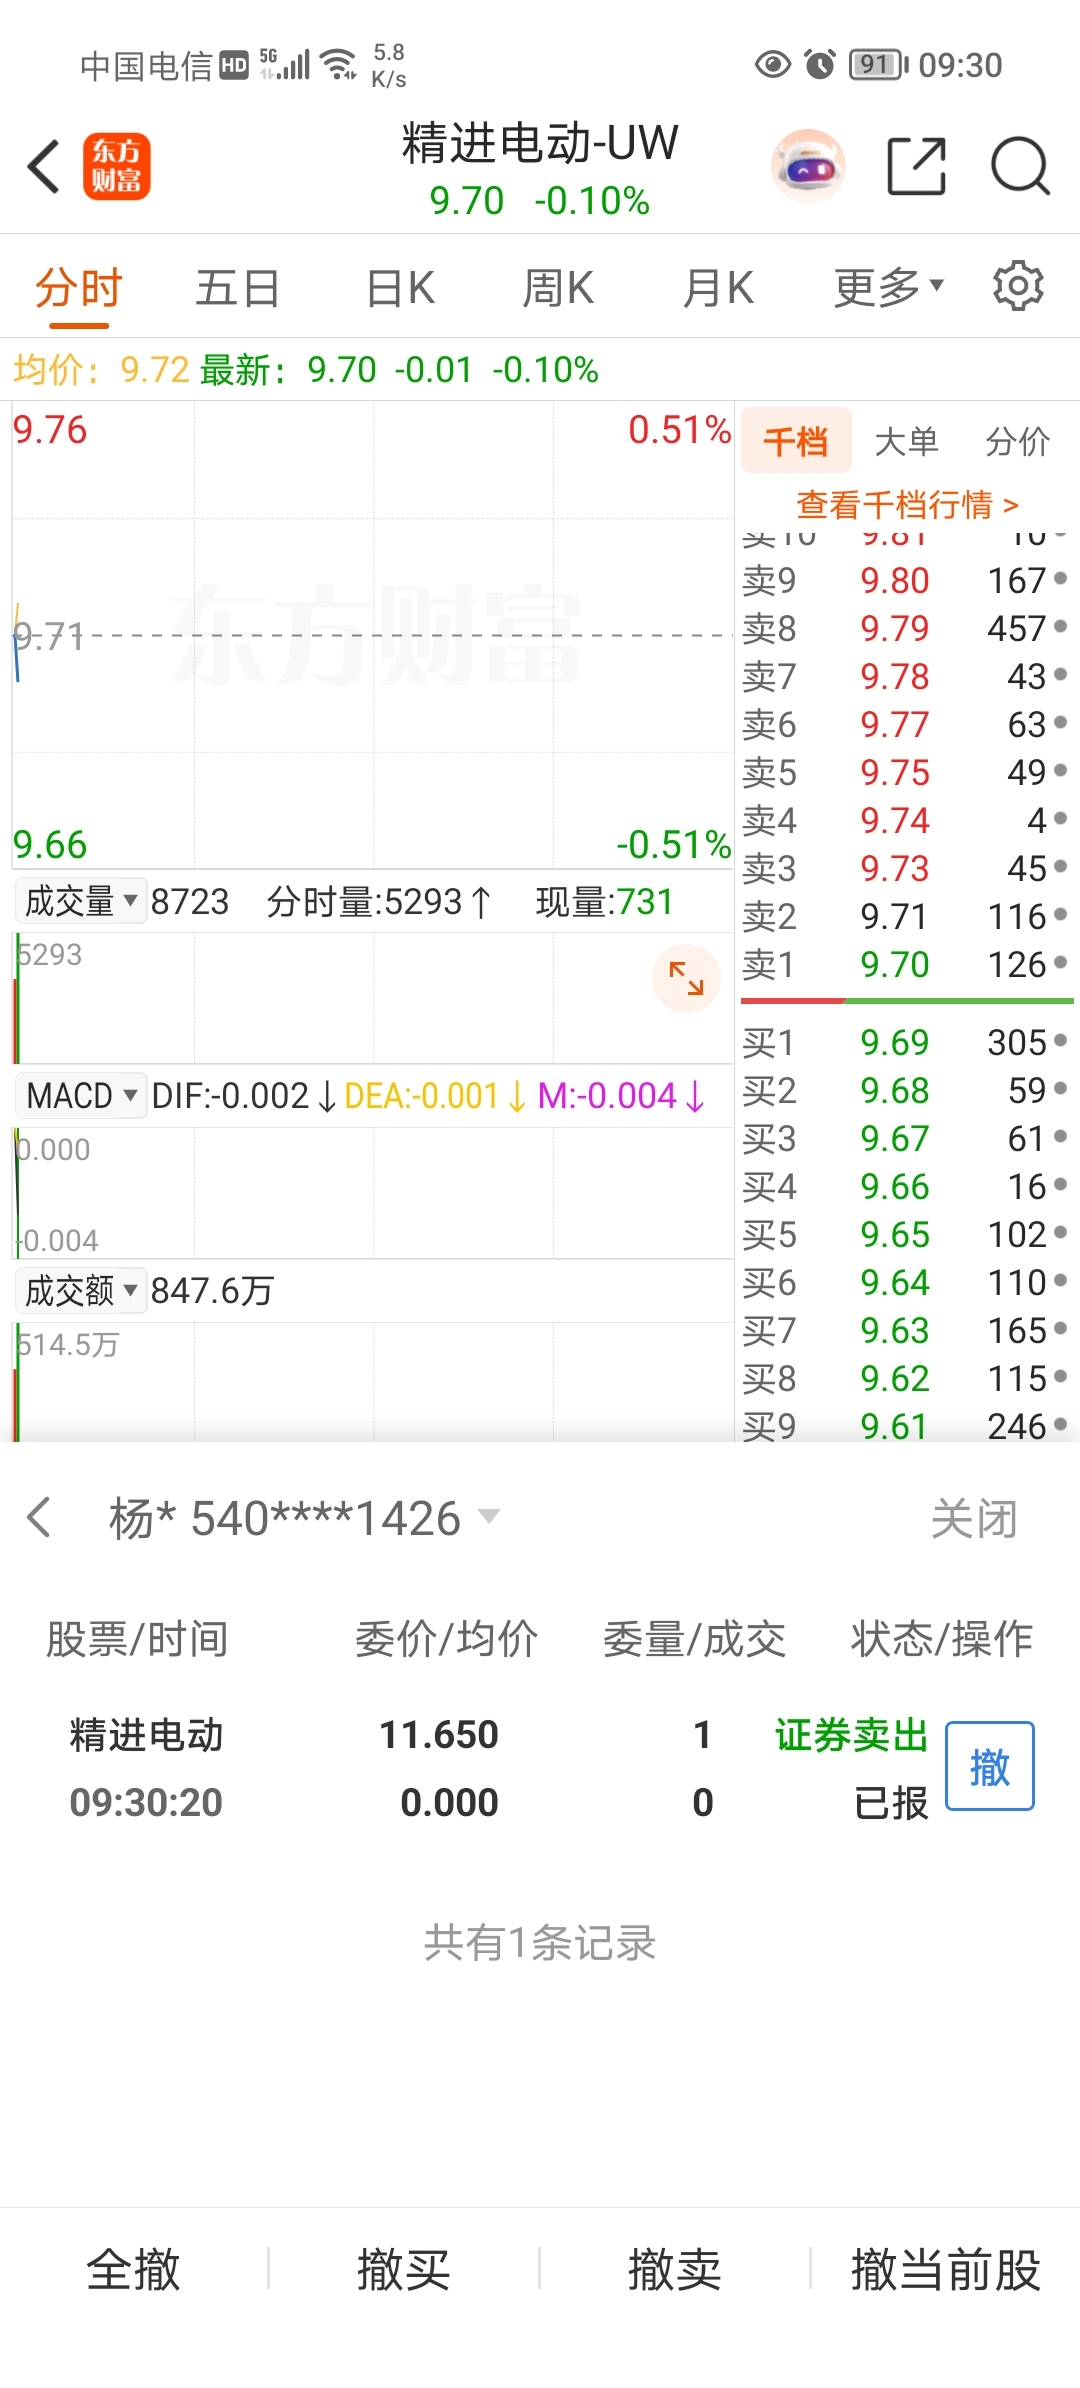Switch to 月K chart tab
The width and height of the screenshot is (1080, 2388).
coord(717,288)
